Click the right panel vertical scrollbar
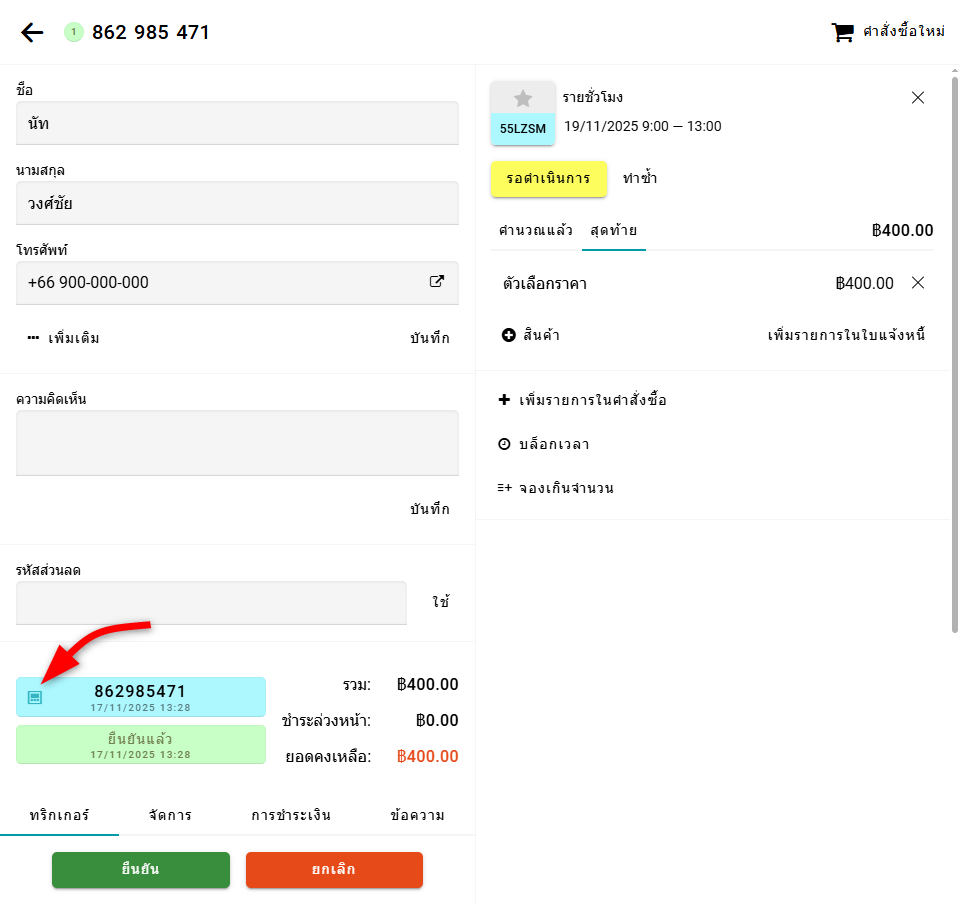Image resolution: width=960 pixels, height=905 pixels. (x=954, y=350)
